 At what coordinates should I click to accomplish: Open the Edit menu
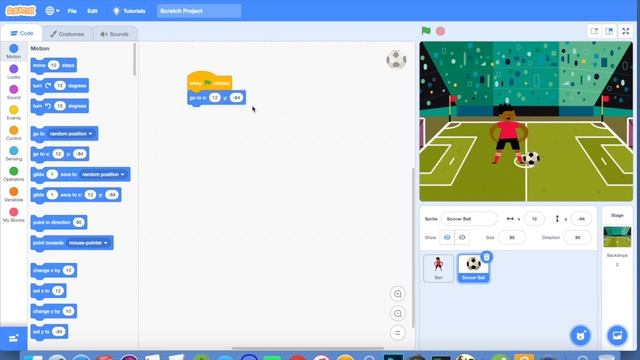coord(92,11)
